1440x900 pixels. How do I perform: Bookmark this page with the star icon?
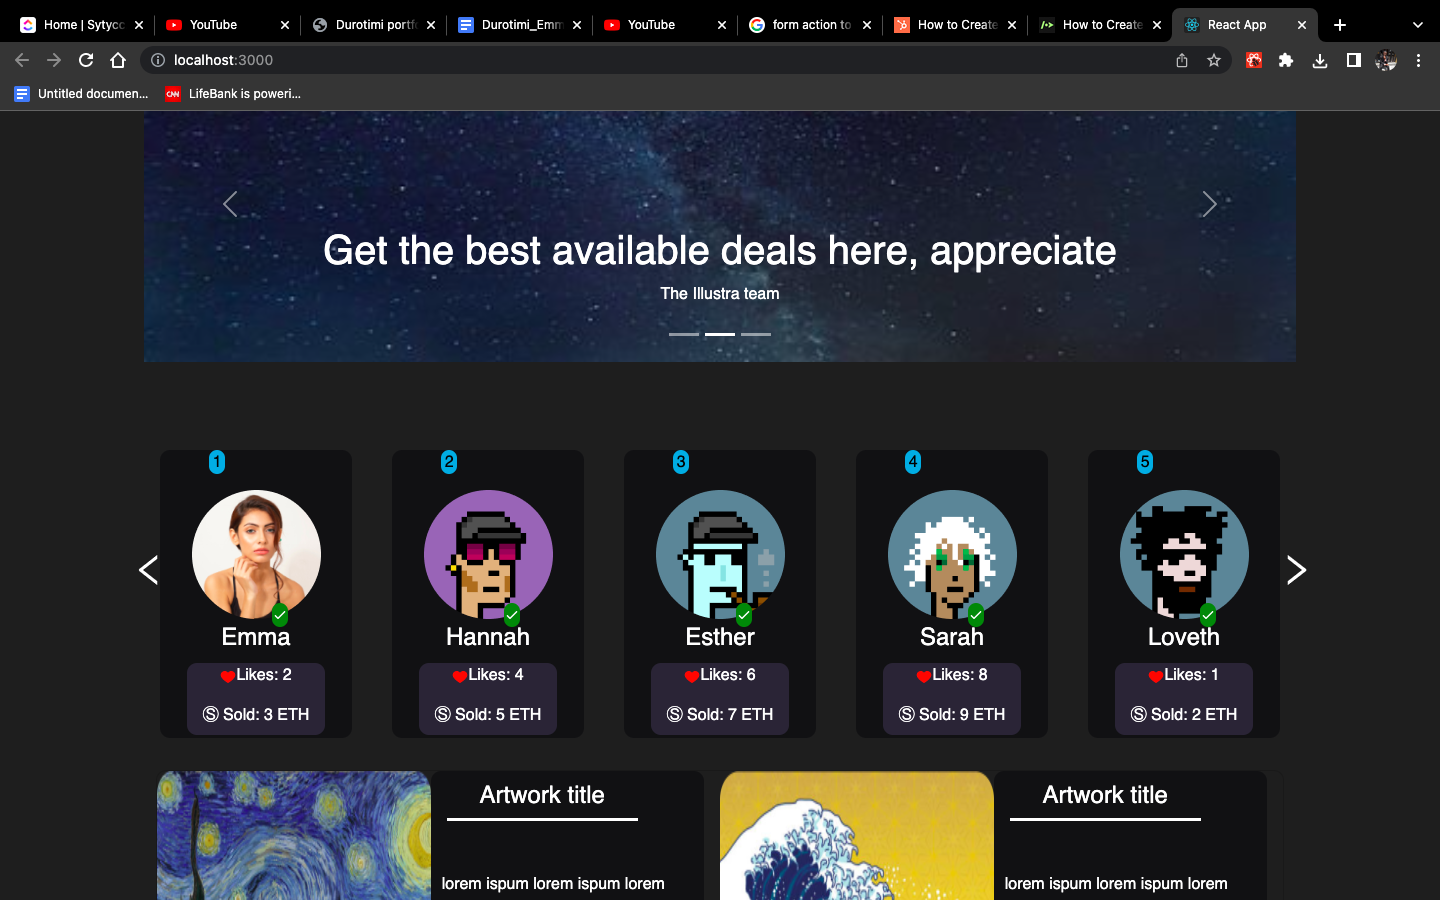1214,60
